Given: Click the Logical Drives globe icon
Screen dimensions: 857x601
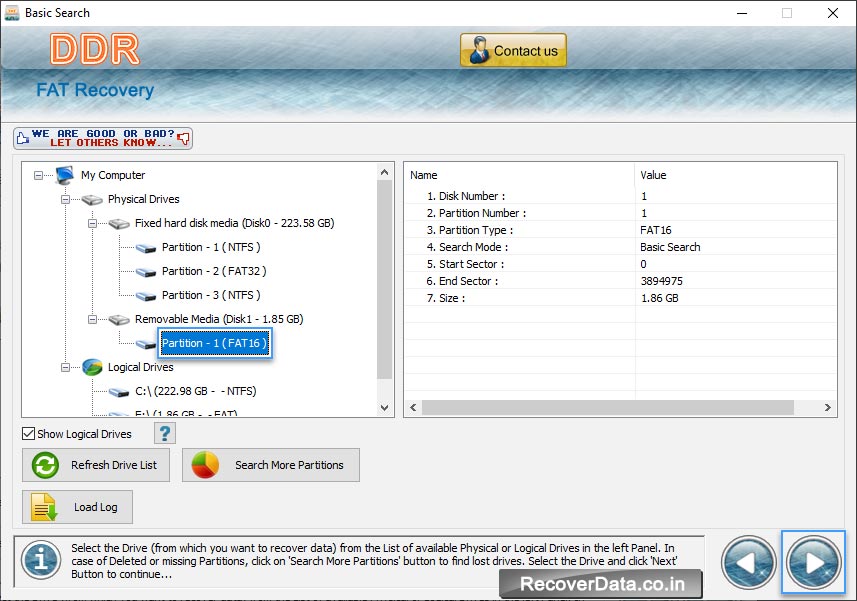Looking at the screenshot, I should point(92,367).
